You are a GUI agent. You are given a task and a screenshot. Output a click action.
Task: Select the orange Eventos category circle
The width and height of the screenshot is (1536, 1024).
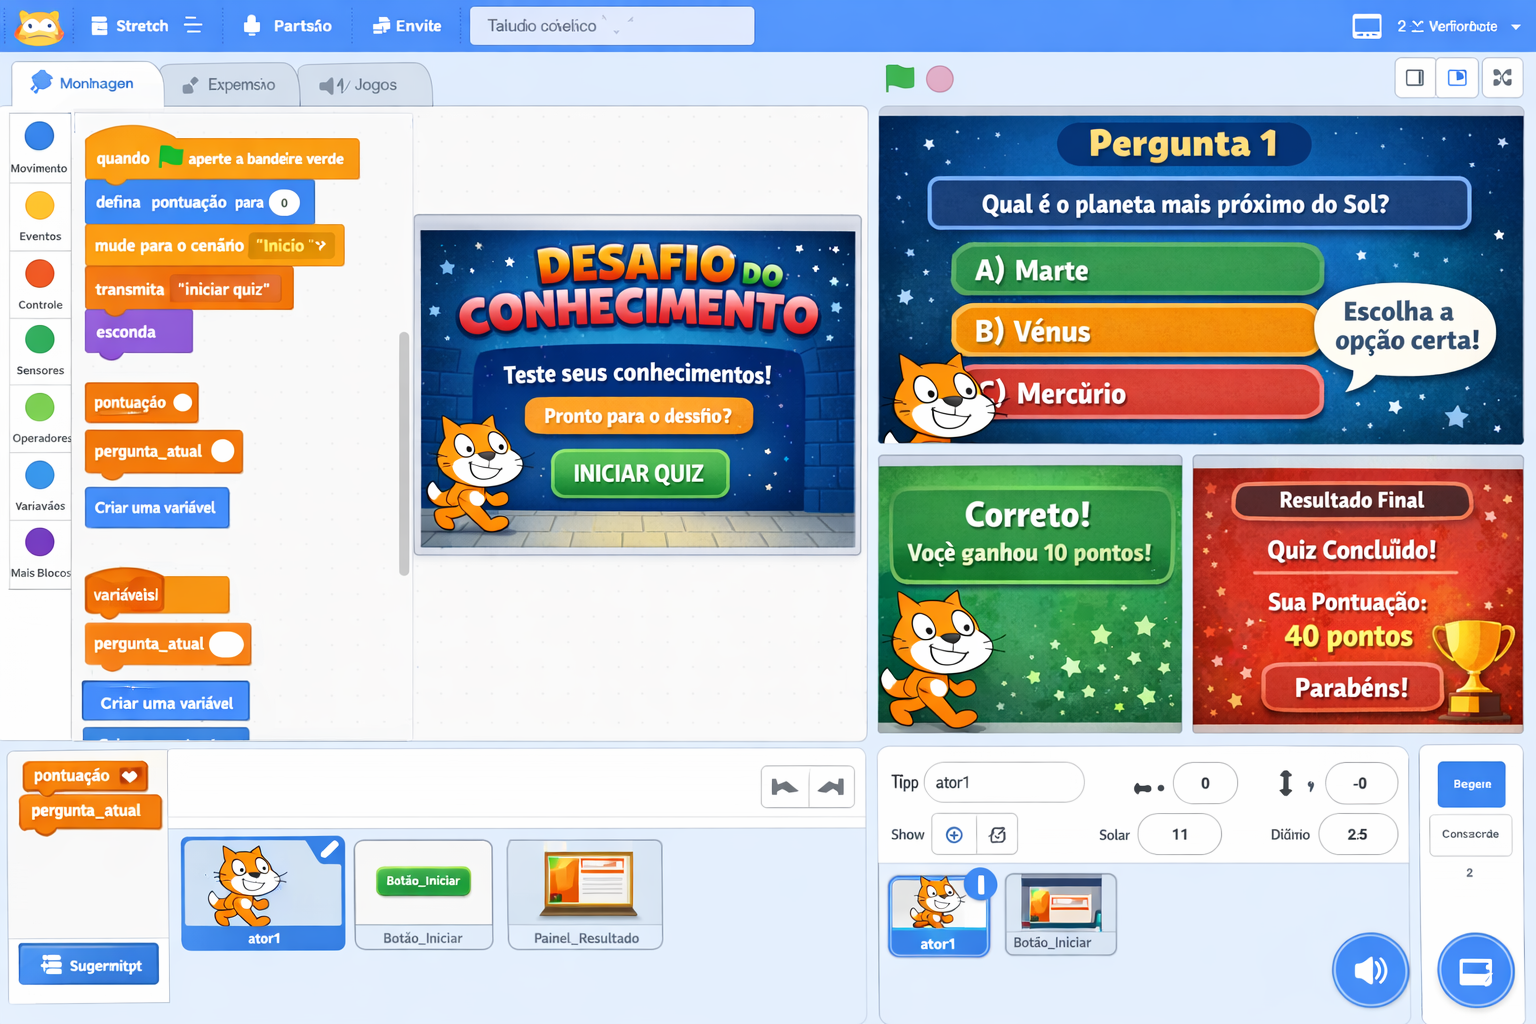pyautogui.click(x=40, y=206)
